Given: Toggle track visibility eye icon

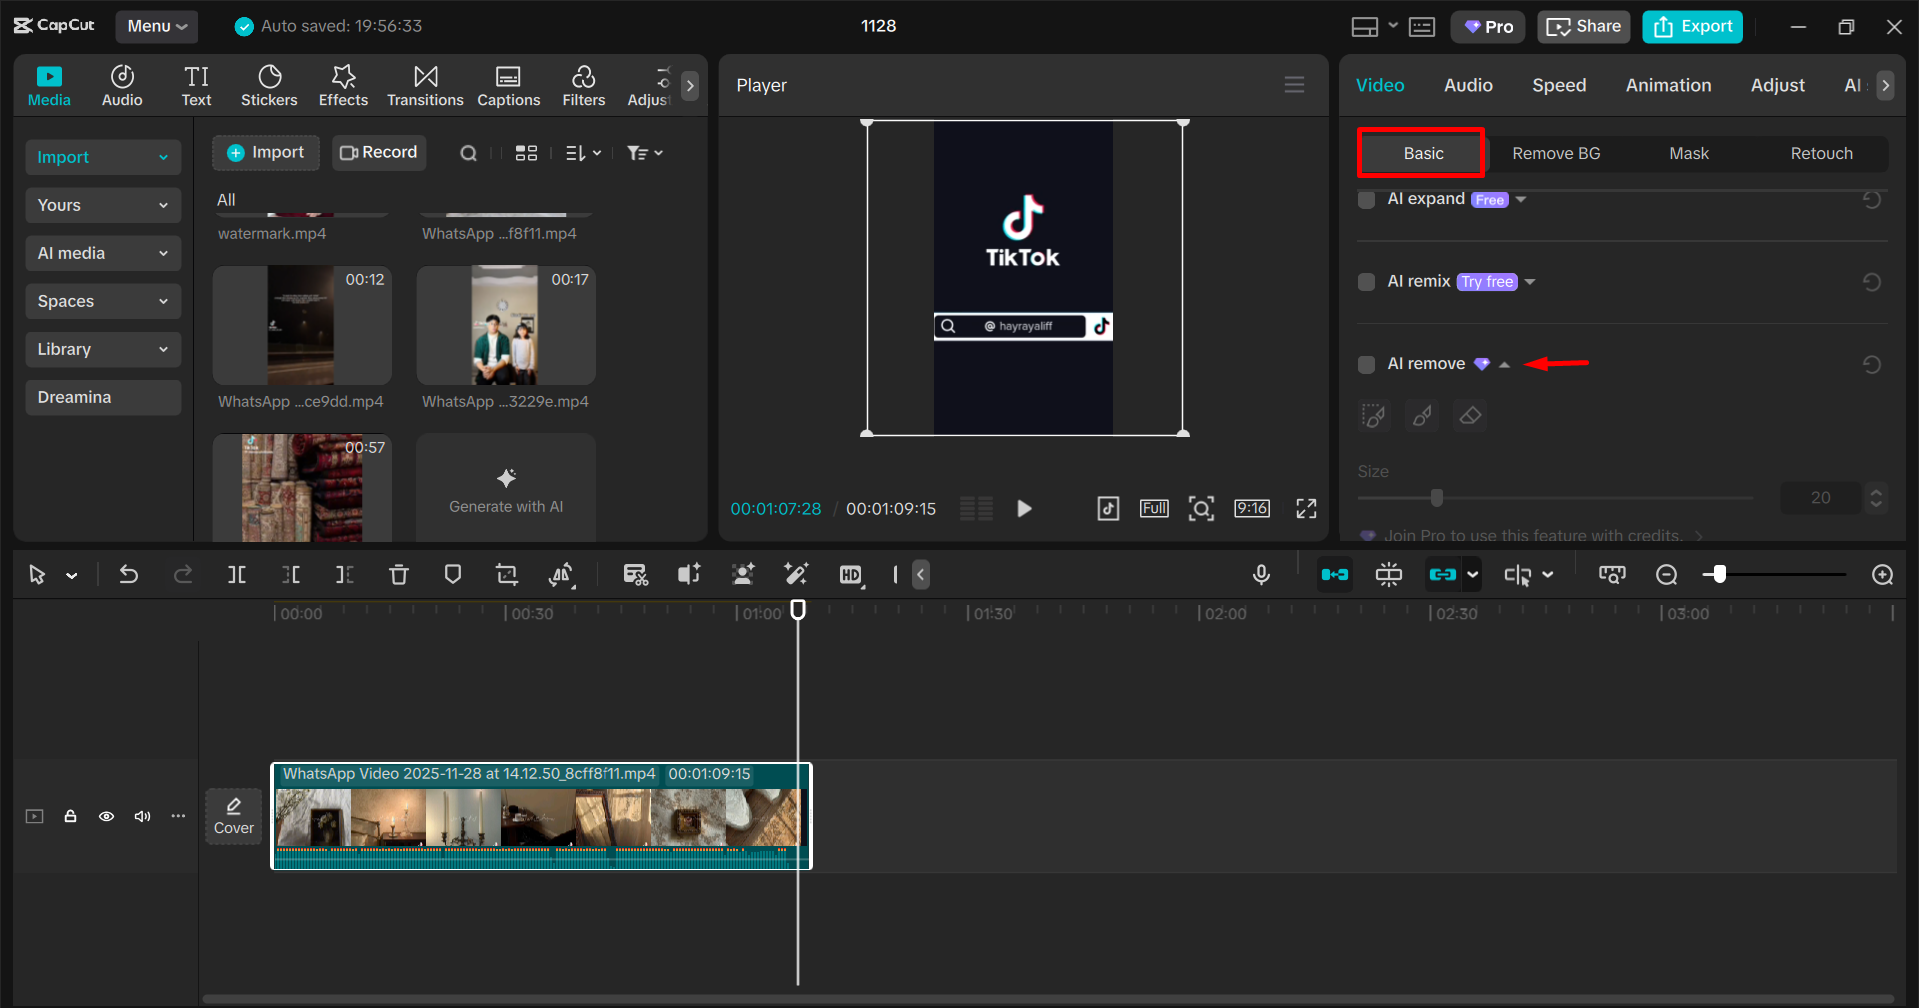Looking at the screenshot, I should [x=106, y=817].
